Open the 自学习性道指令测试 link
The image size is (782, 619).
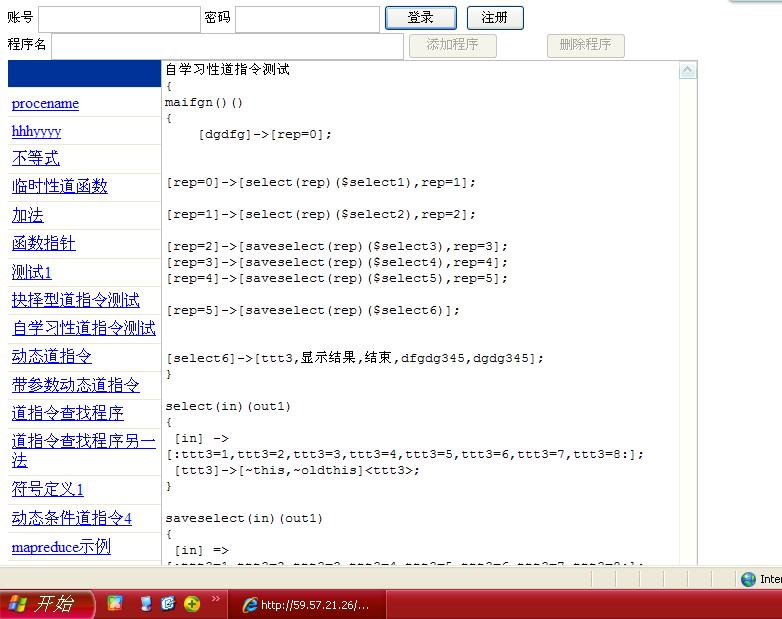84,328
